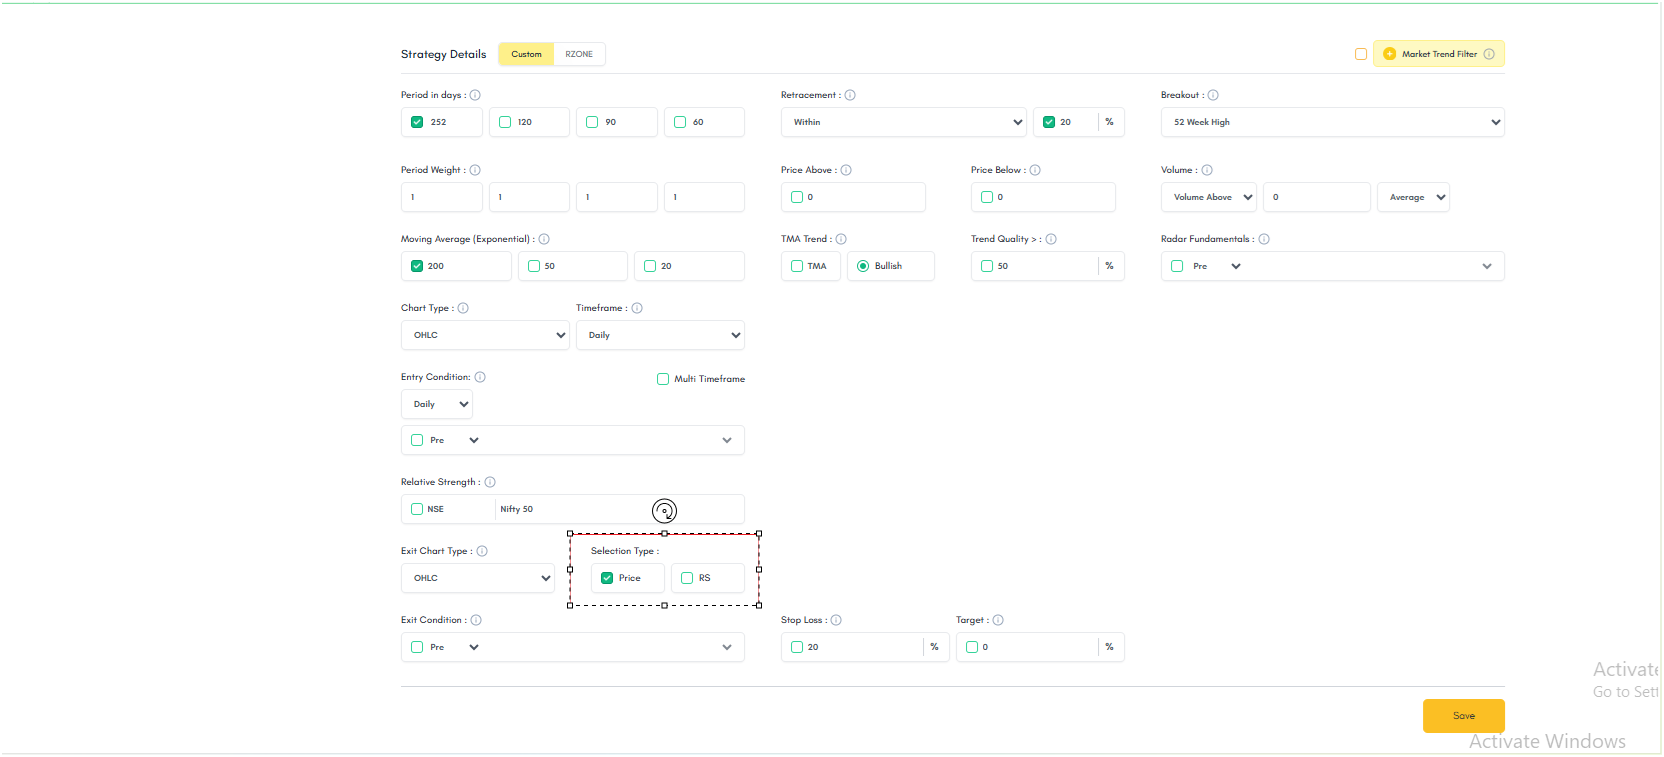The image size is (1664, 757).
Task: Click the Market Trend Filter button
Action: point(1439,54)
